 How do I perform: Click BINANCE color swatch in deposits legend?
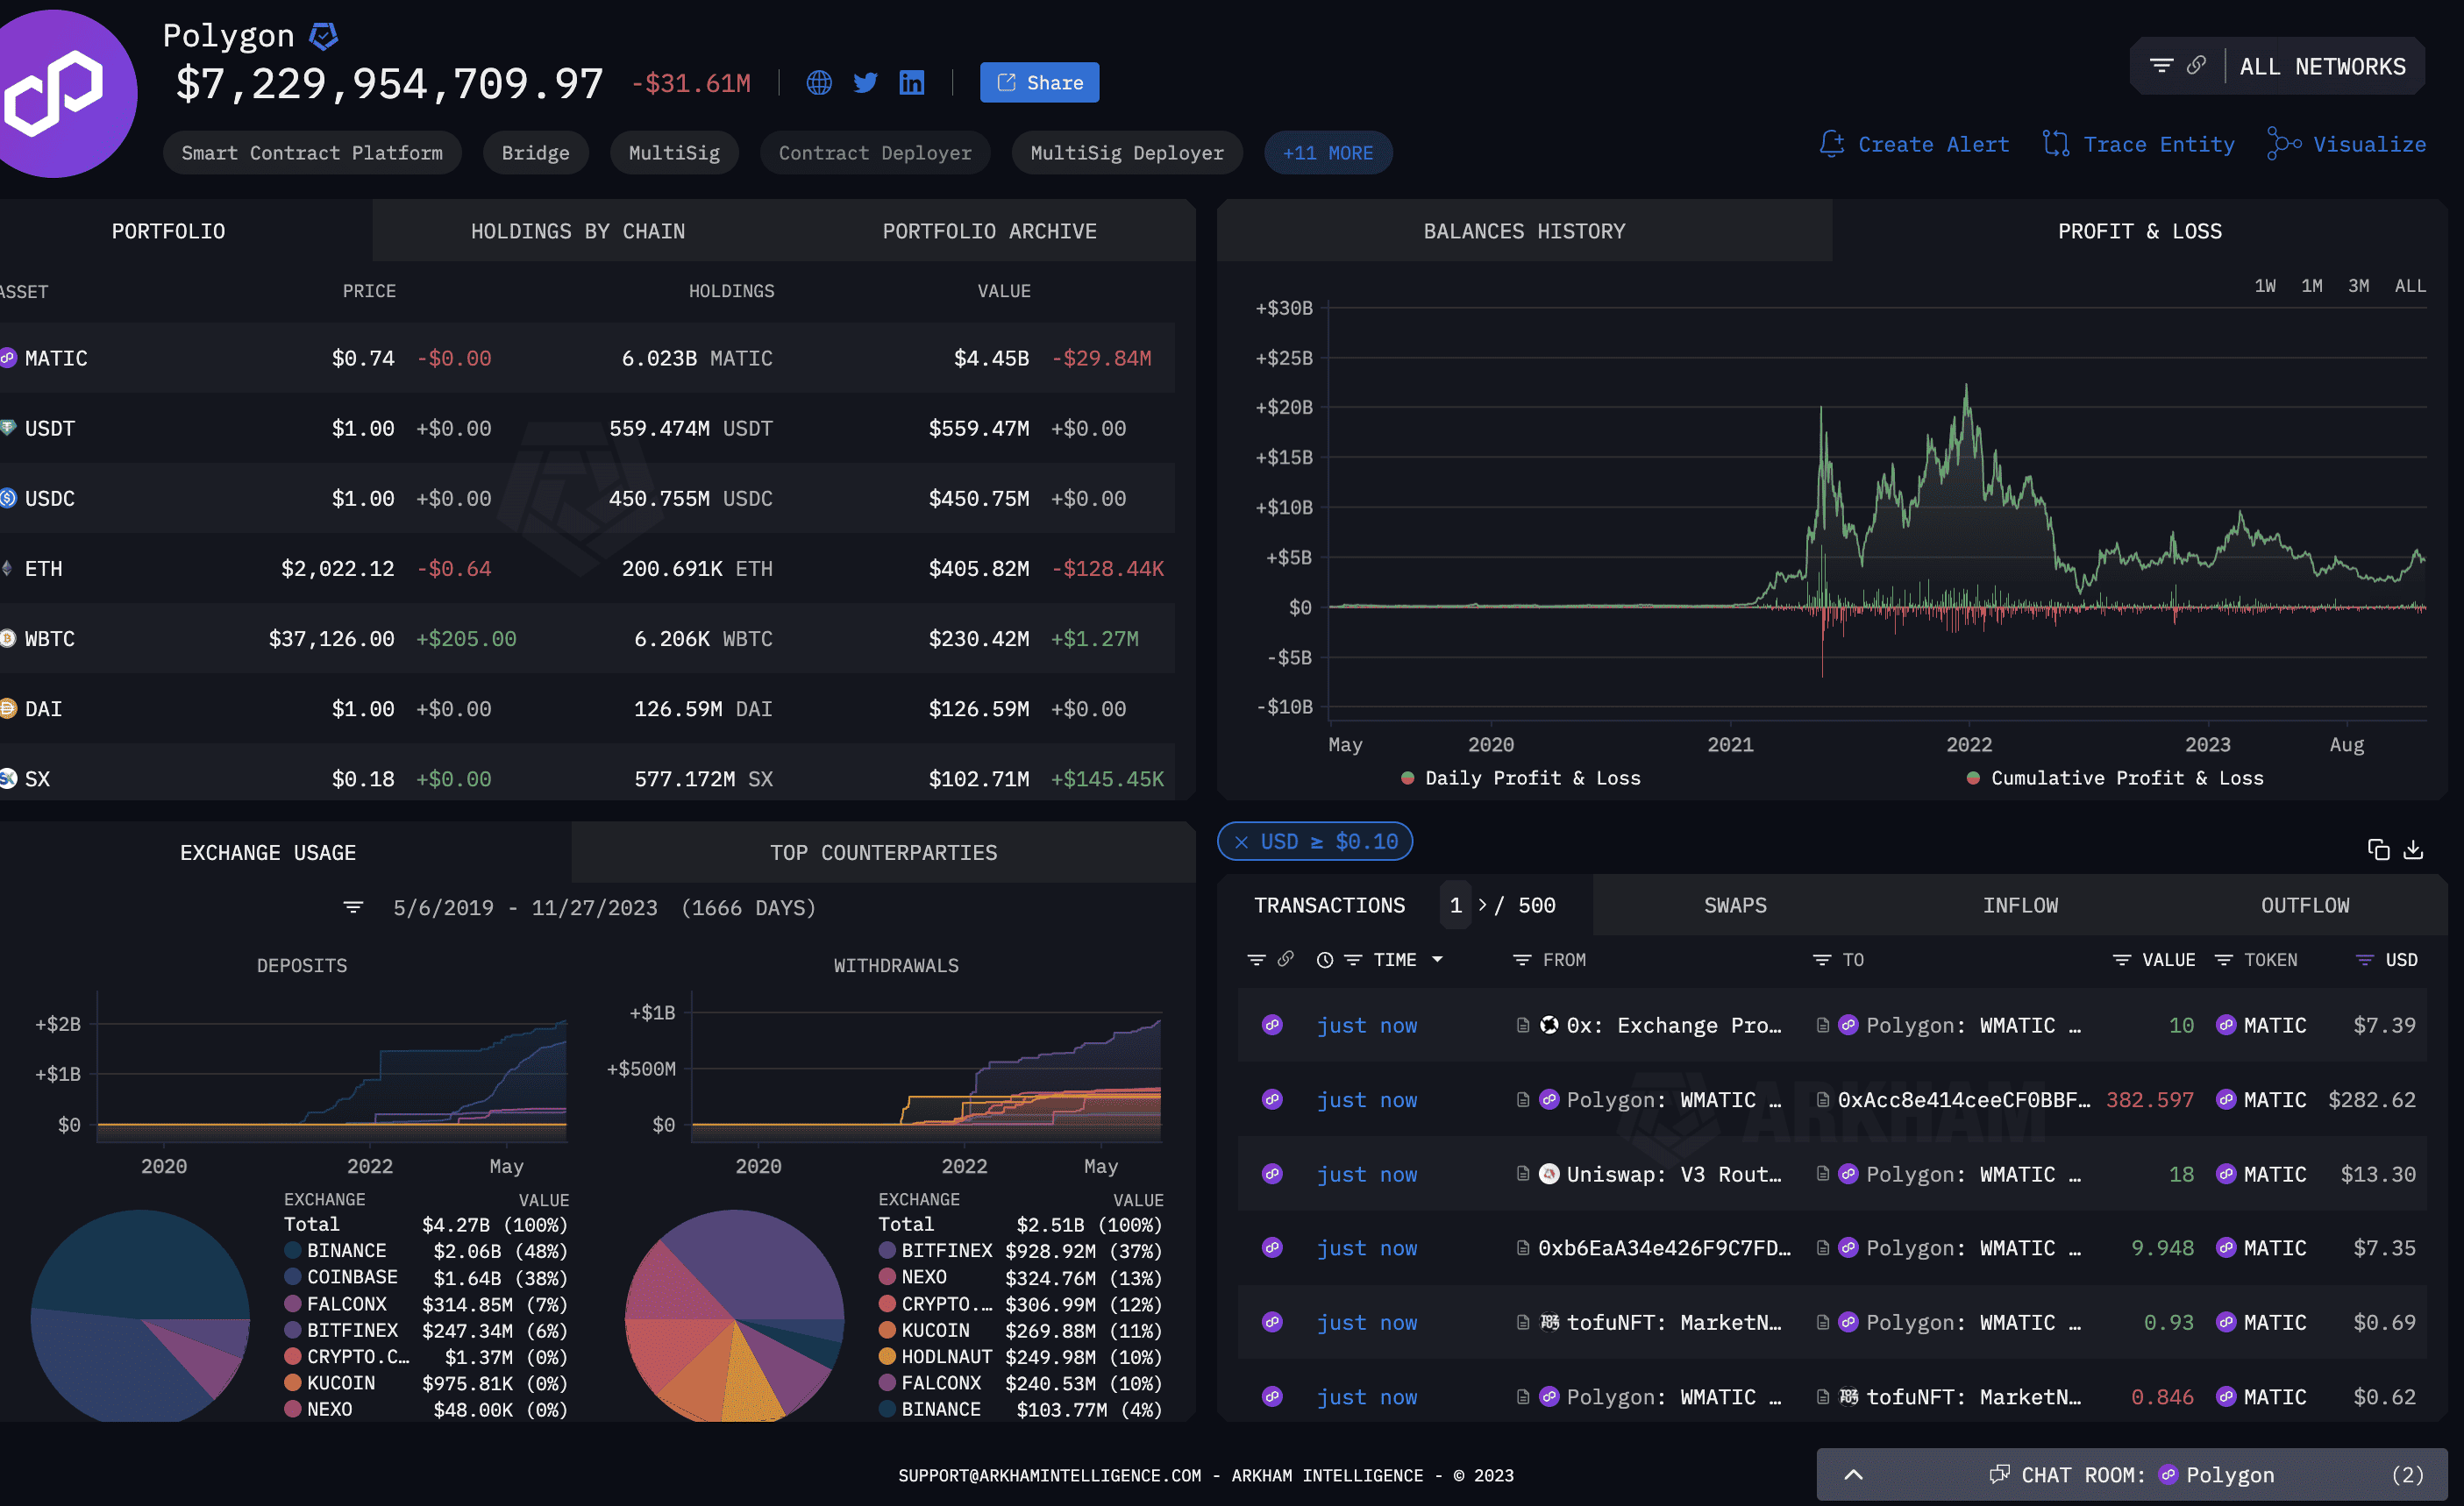(293, 1250)
